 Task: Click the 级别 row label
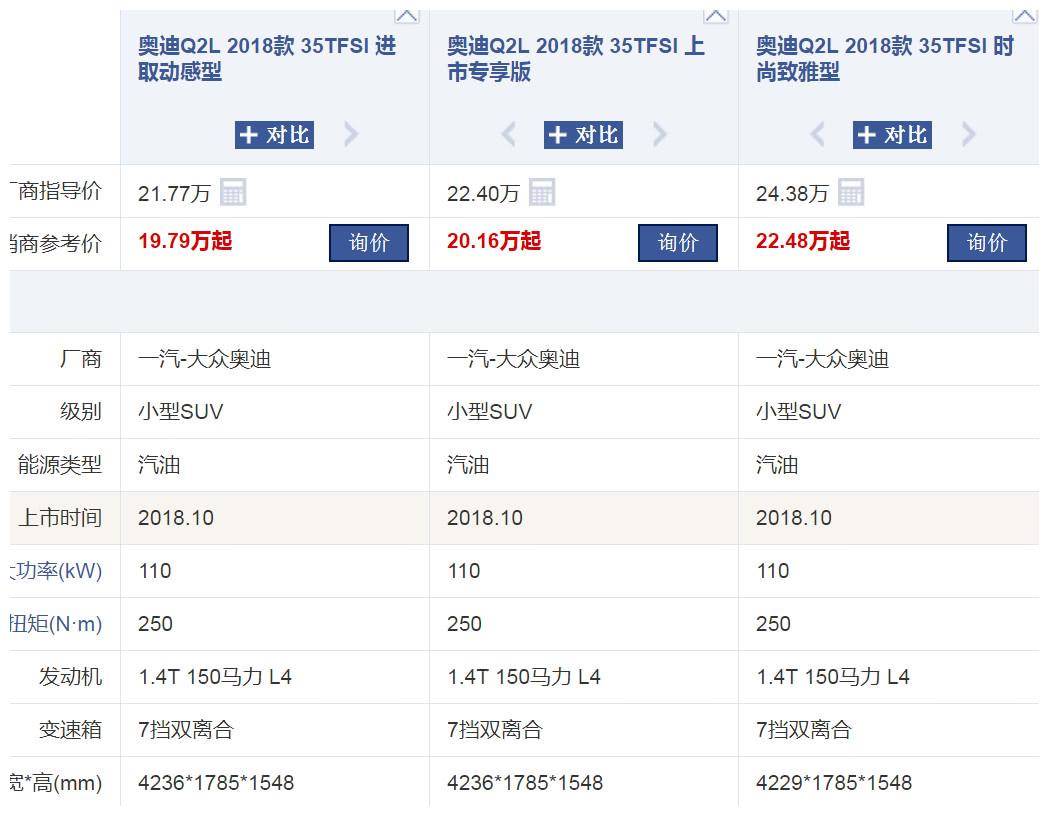tap(81, 411)
